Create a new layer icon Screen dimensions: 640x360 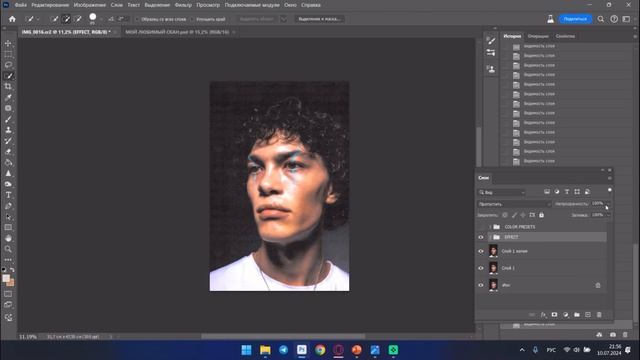pyautogui.click(x=588, y=315)
